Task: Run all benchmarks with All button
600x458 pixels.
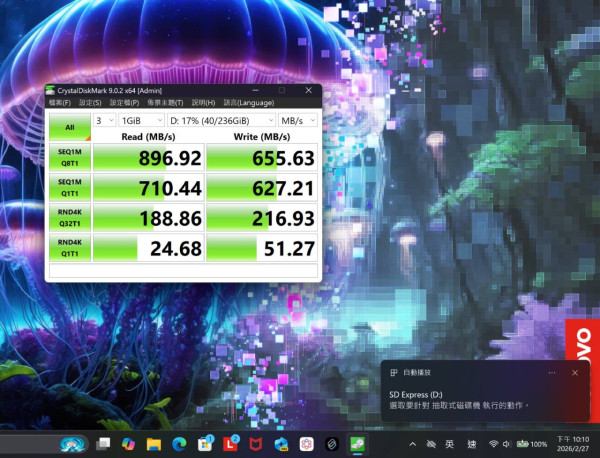Action: pos(70,127)
